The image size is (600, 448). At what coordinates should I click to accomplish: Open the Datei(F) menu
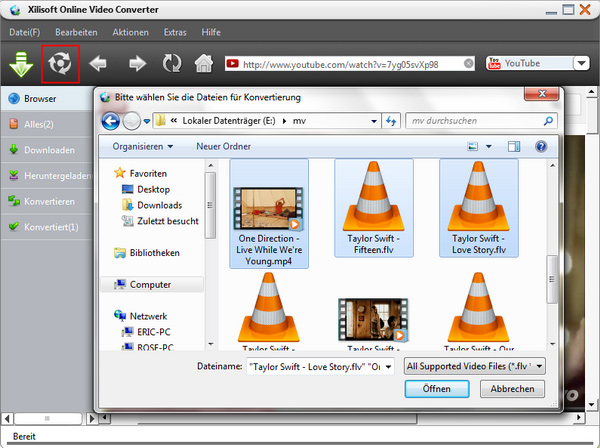[x=24, y=33]
